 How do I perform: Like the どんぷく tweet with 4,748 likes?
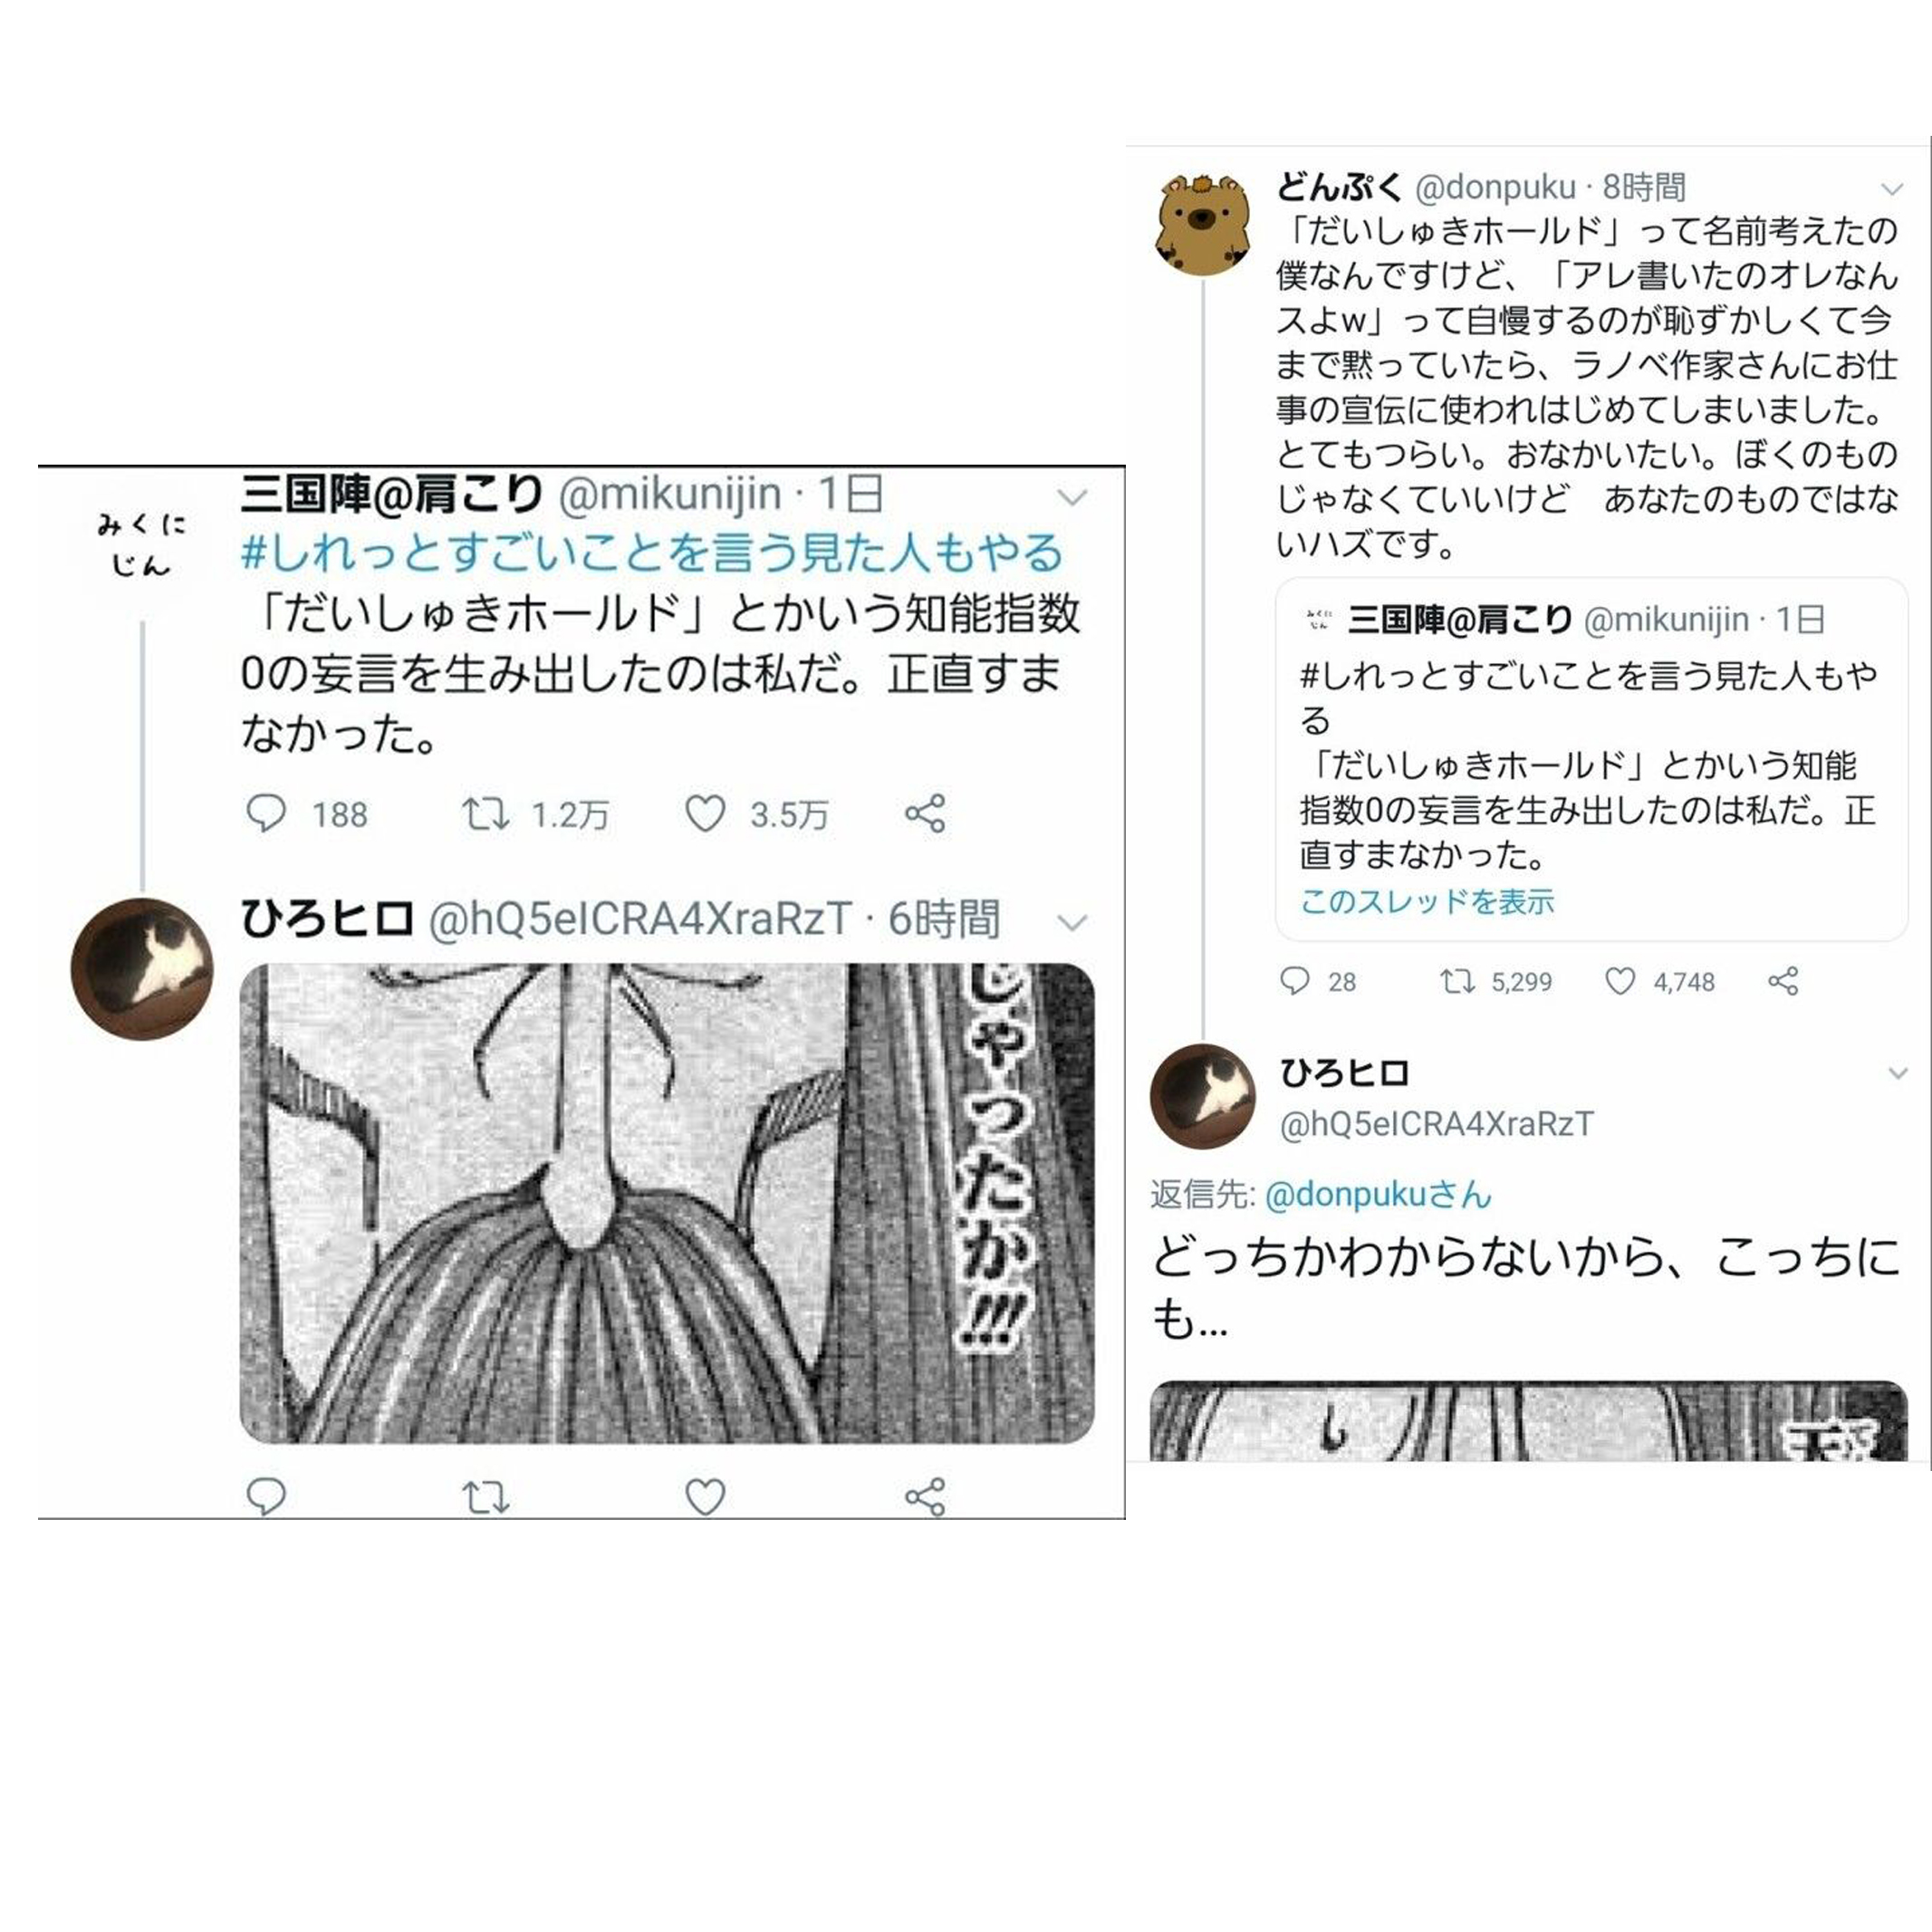(x=1620, y=981)
